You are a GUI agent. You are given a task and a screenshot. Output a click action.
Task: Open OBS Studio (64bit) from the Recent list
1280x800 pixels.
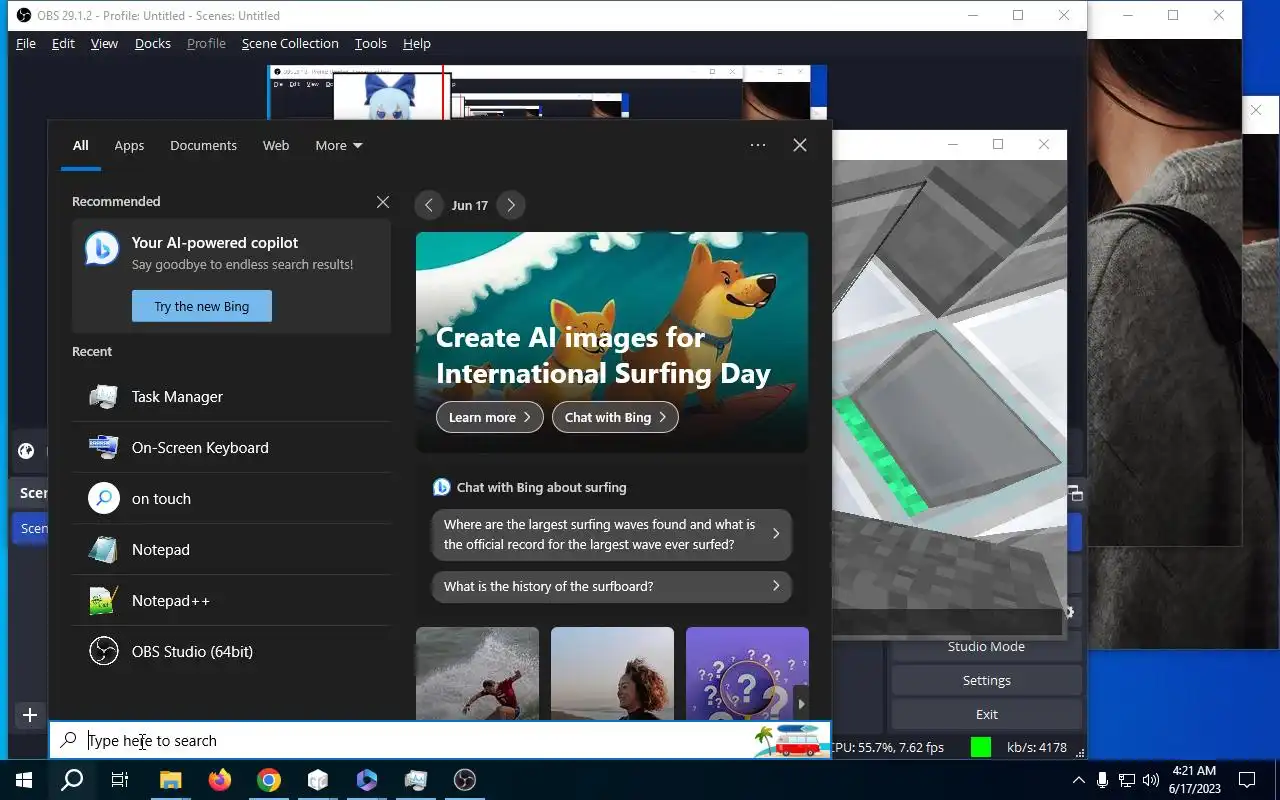pos(231,652)
